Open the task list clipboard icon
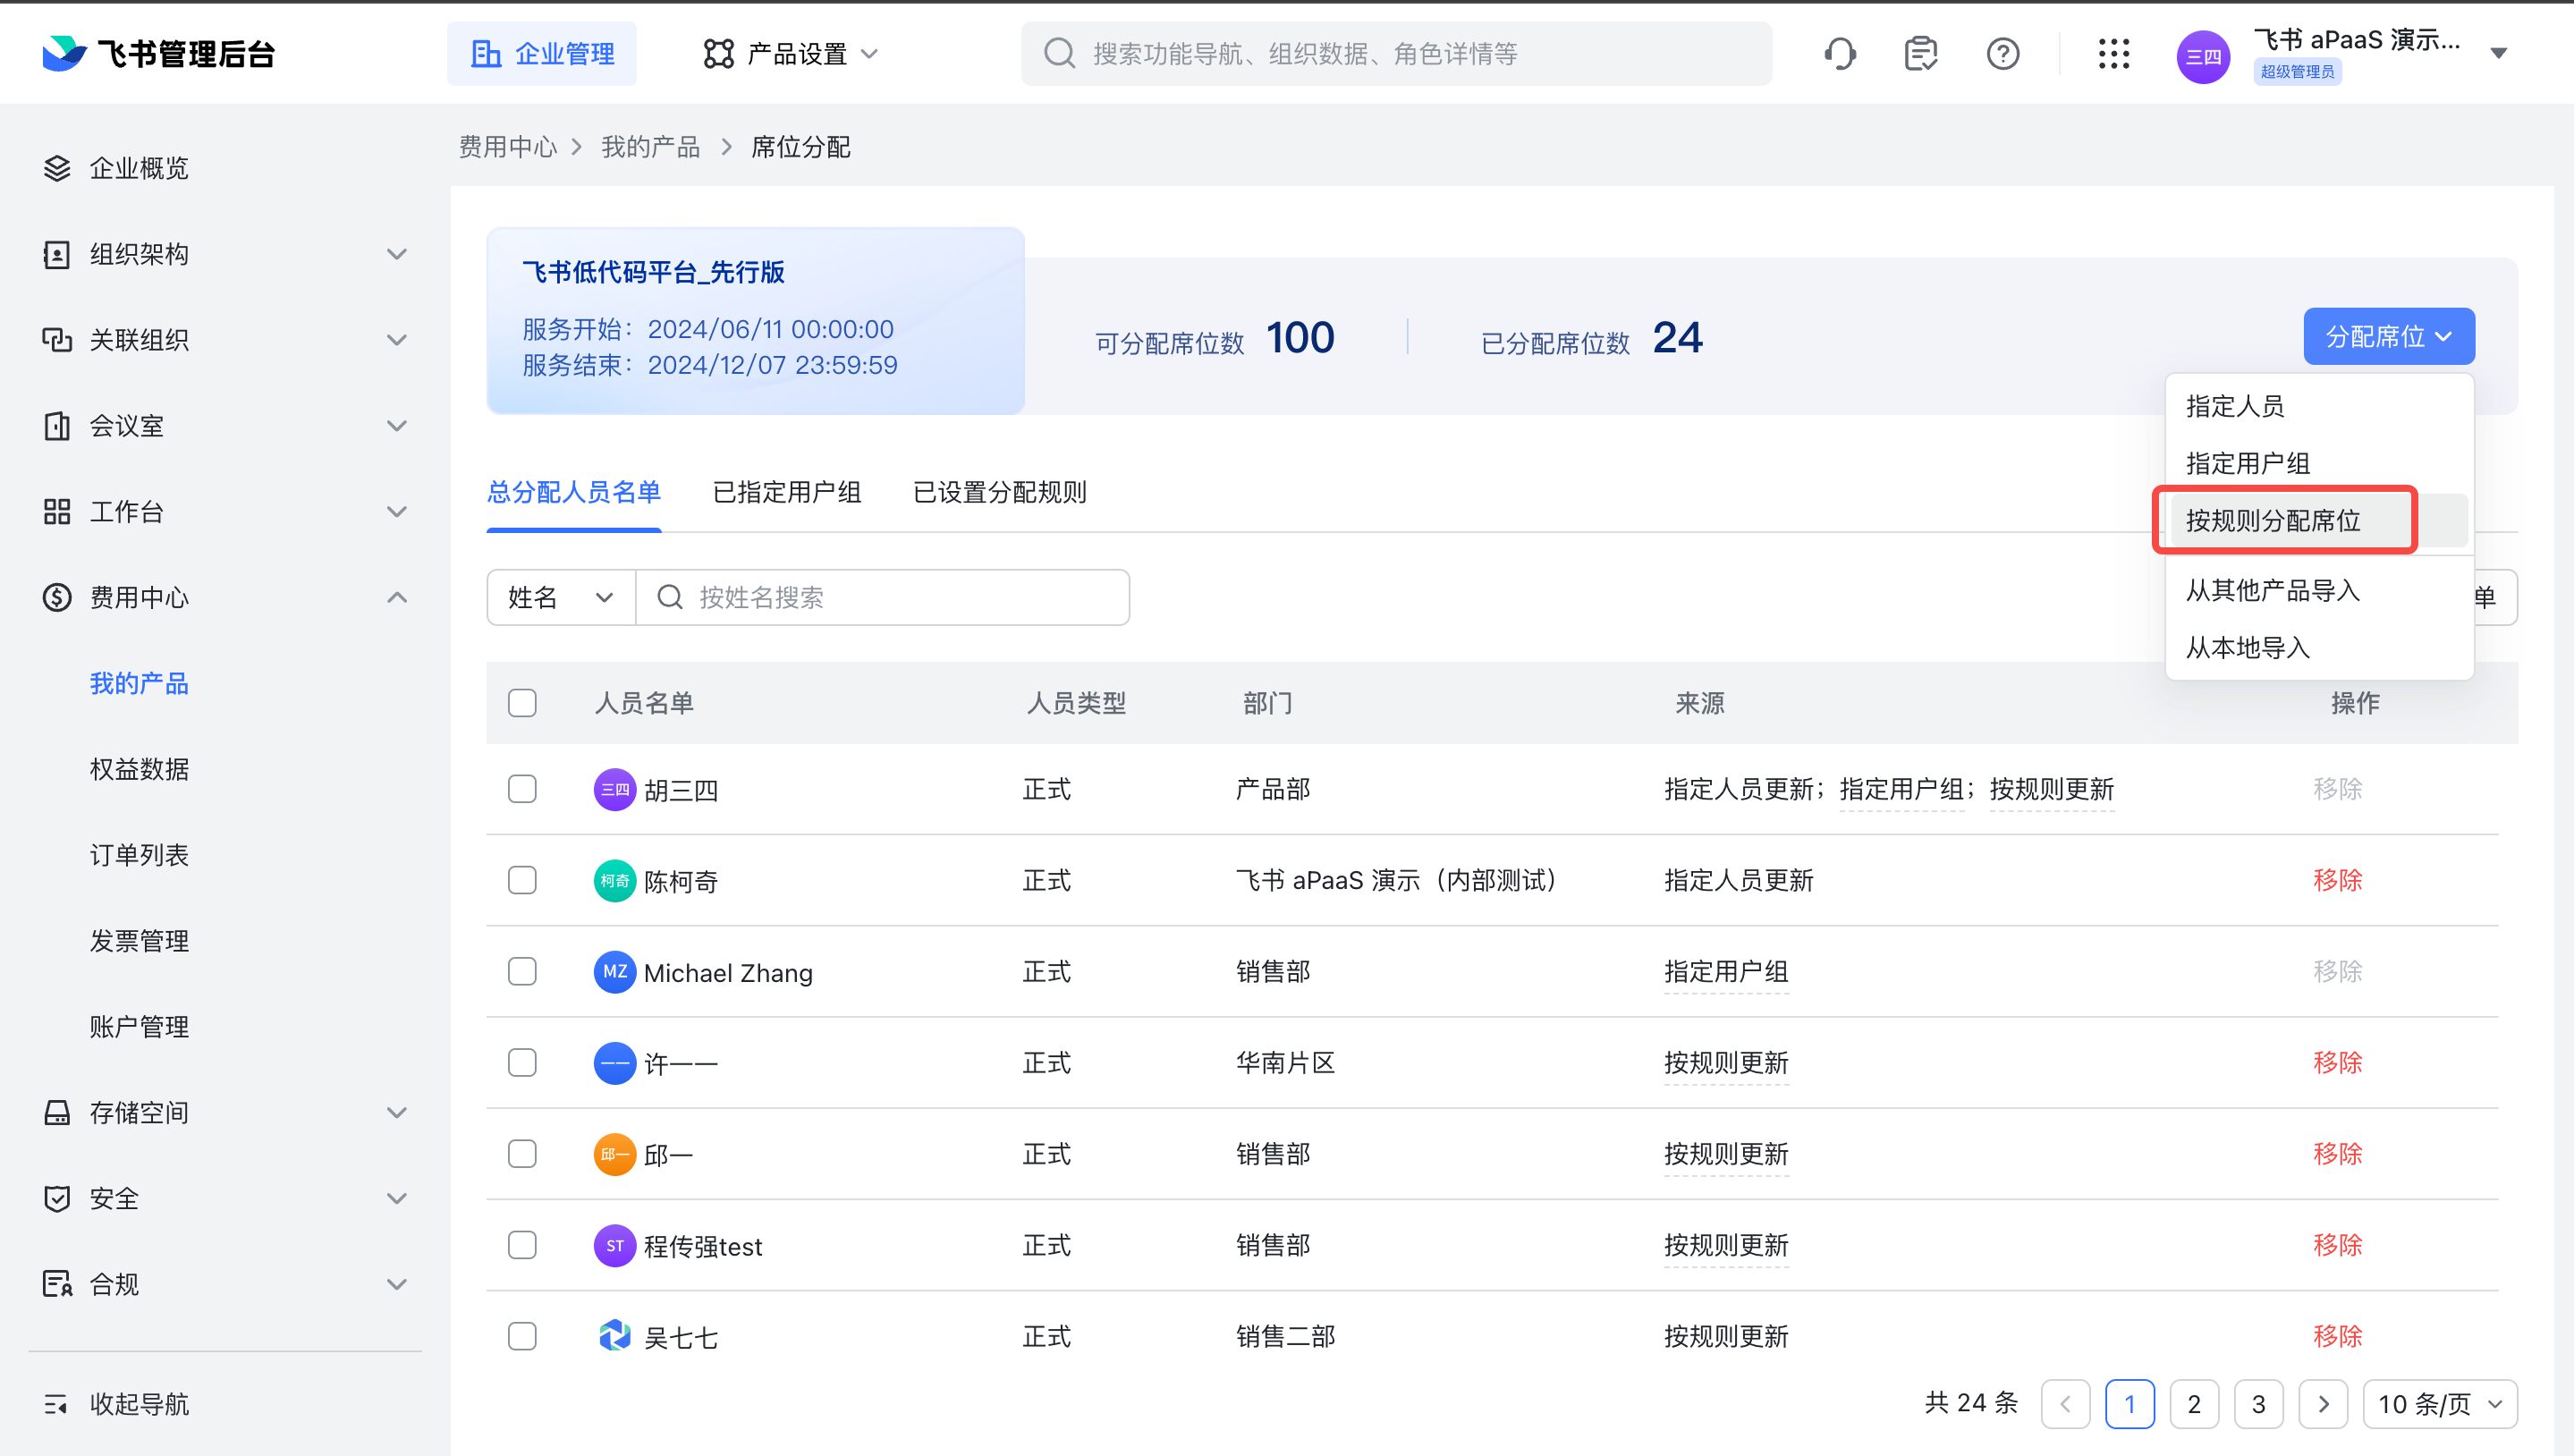 (x=1921, y=53)
